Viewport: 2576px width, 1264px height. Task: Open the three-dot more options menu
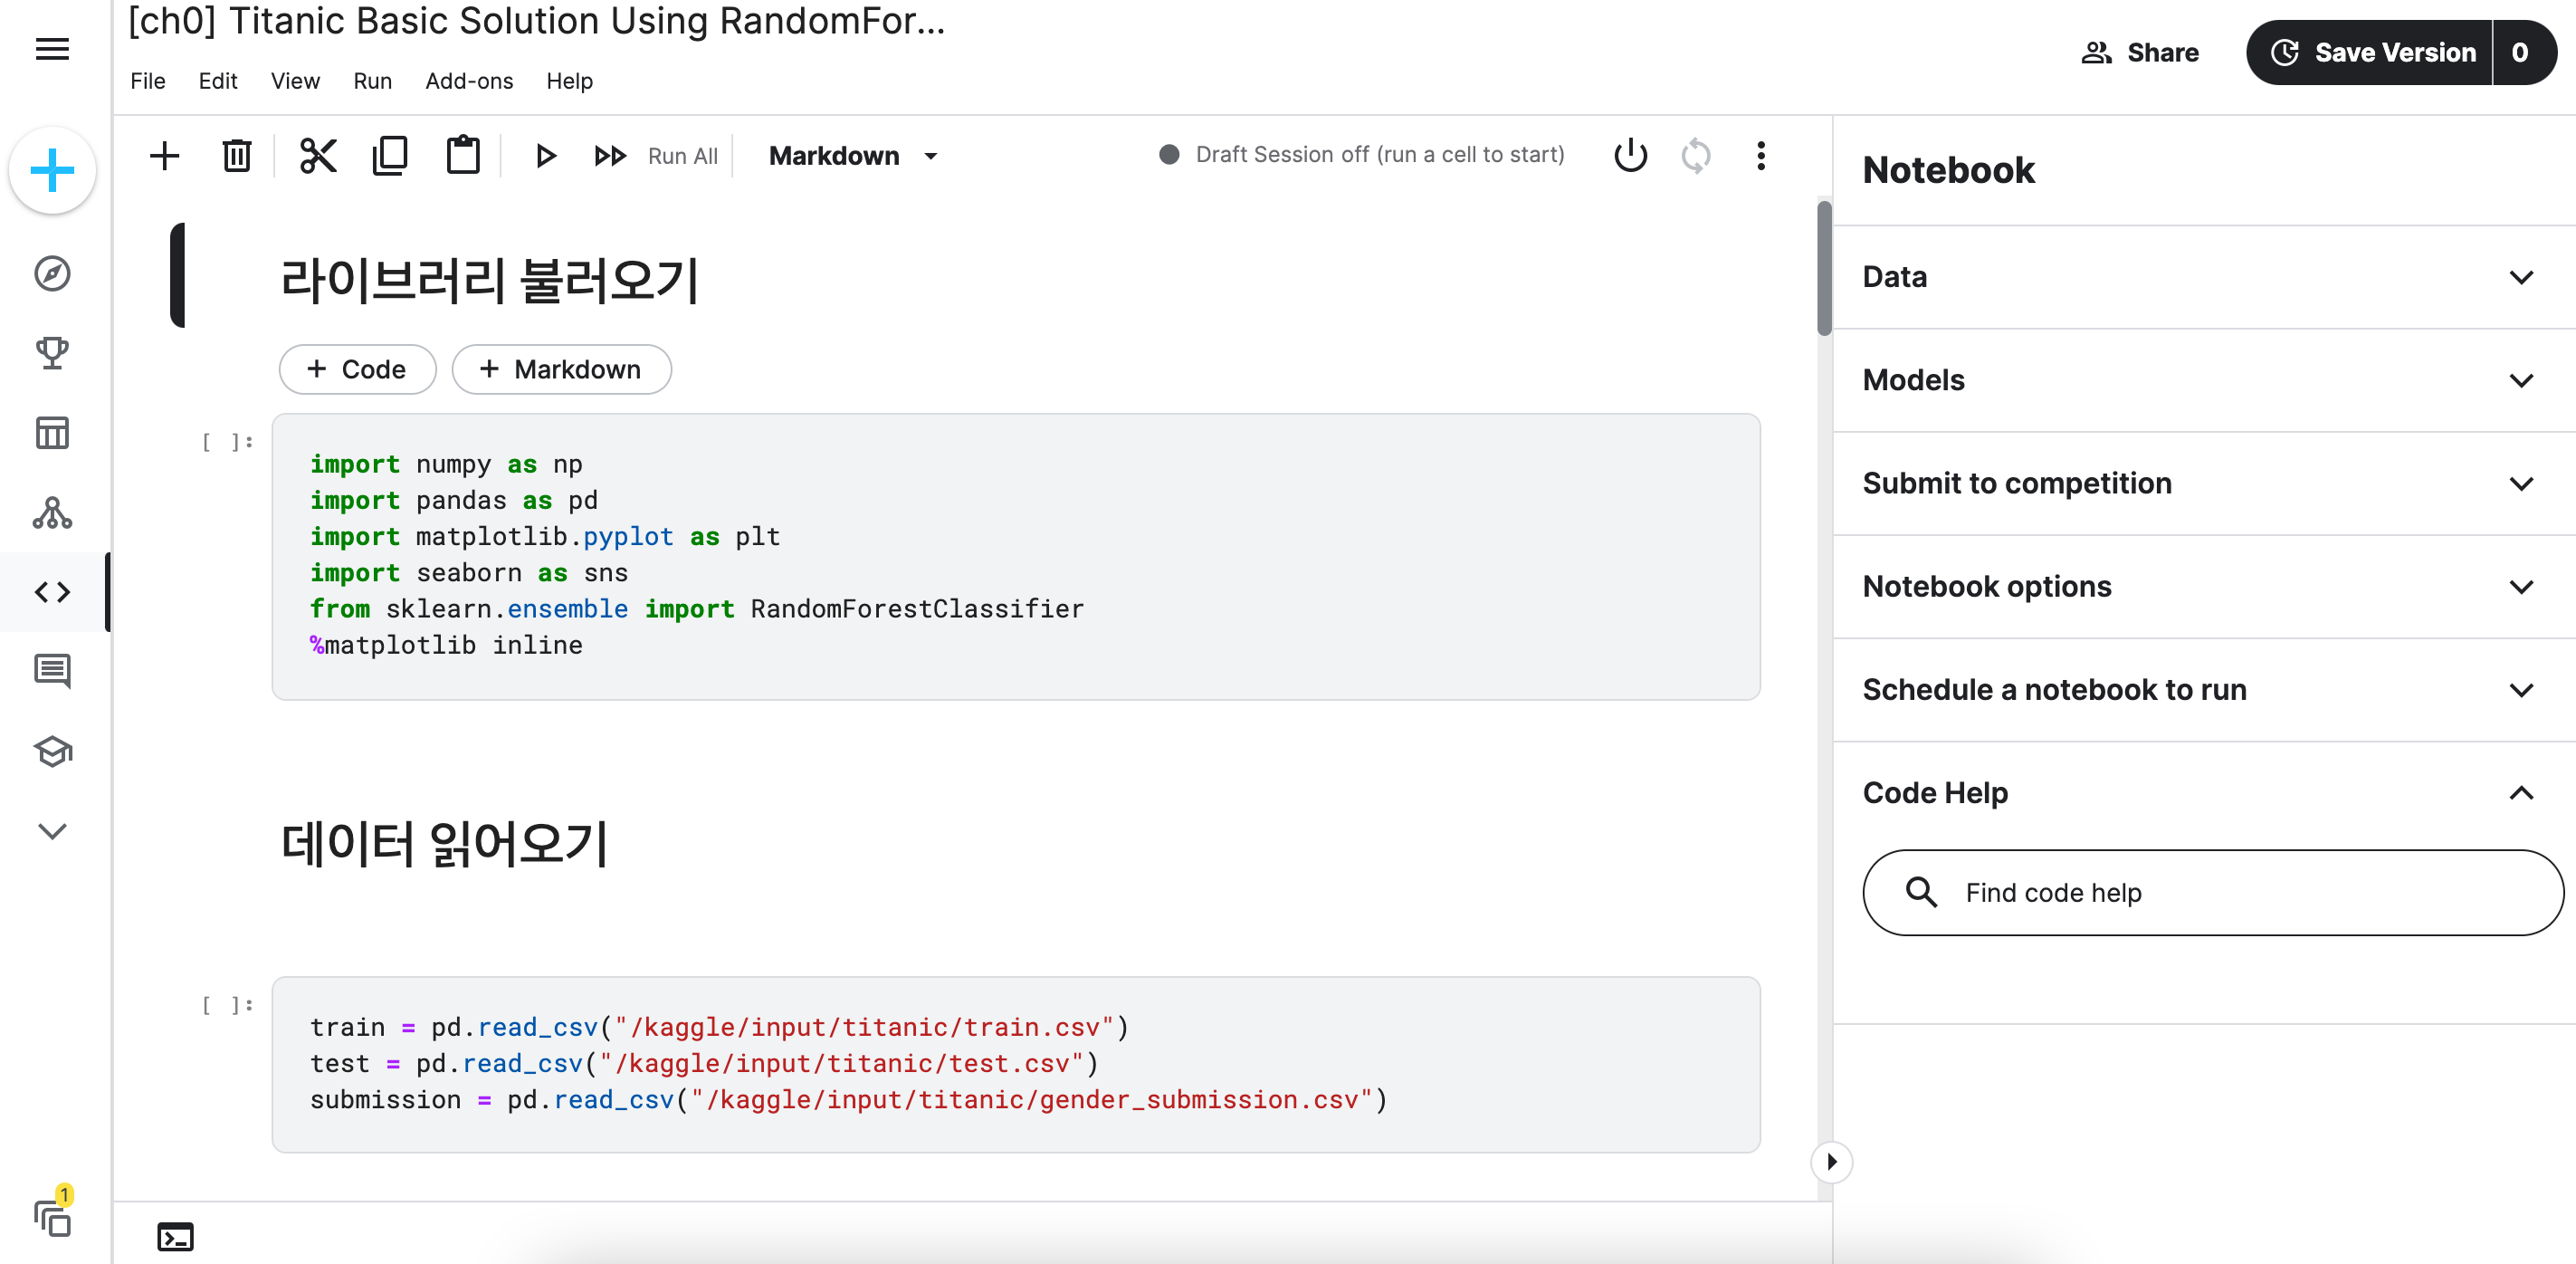pos(1761,156)
